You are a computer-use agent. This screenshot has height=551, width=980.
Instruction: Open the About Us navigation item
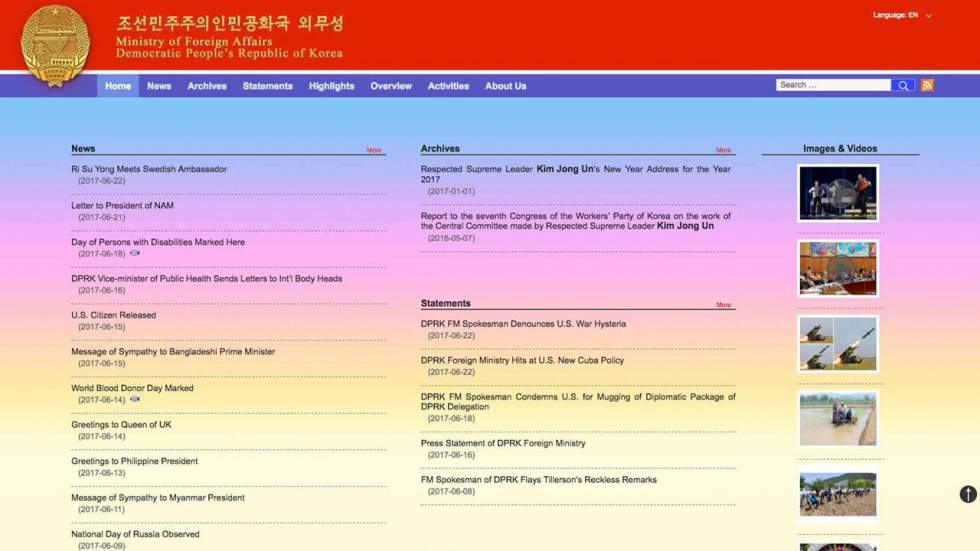tap(505, 86)
